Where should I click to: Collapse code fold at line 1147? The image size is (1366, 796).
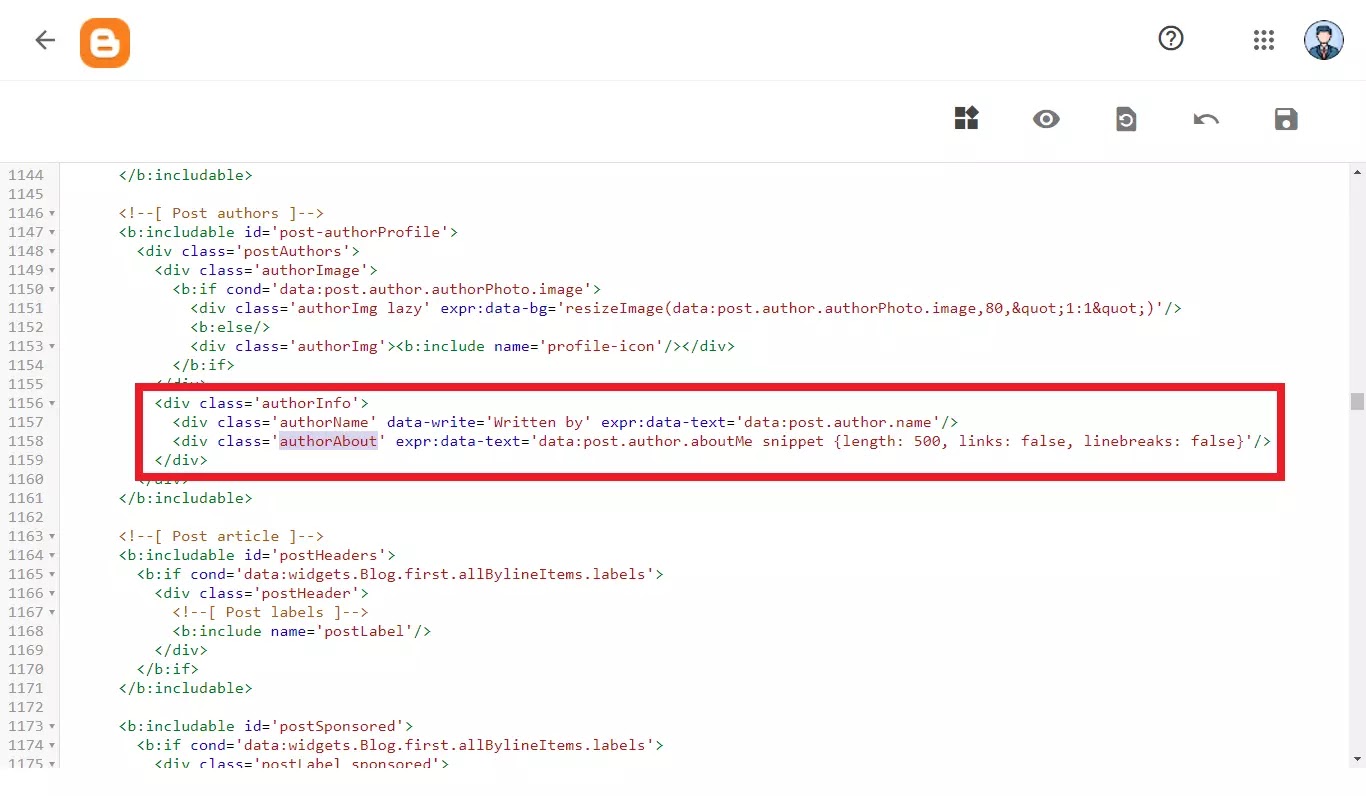point(52,232)
